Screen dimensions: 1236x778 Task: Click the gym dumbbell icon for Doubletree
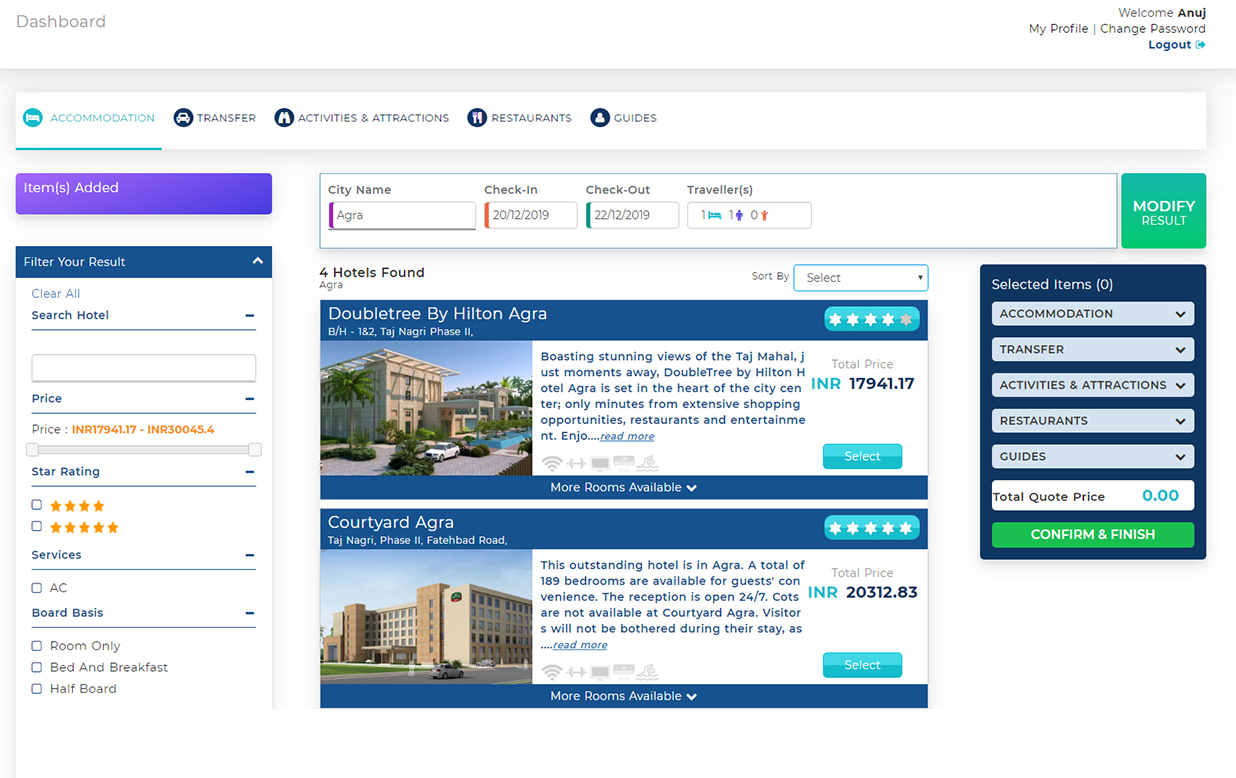click(x=576, y=463)
